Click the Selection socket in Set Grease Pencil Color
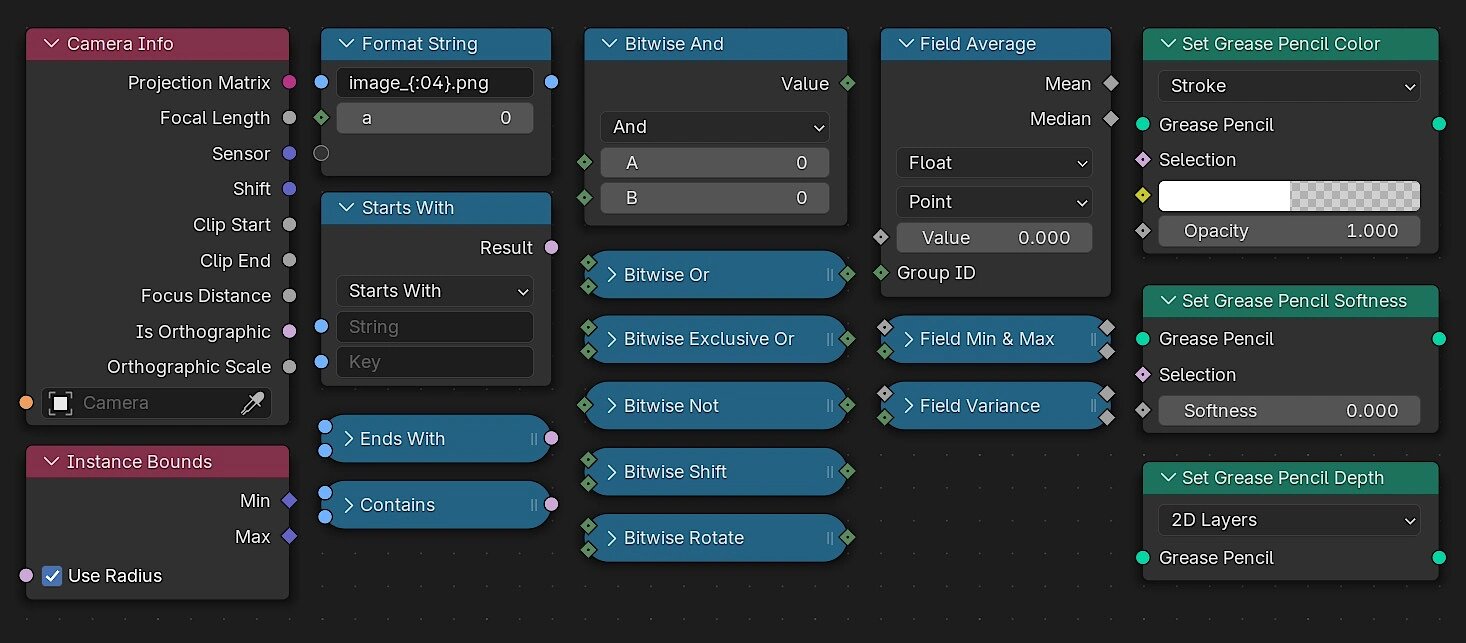 click(x=1143, y=159)
